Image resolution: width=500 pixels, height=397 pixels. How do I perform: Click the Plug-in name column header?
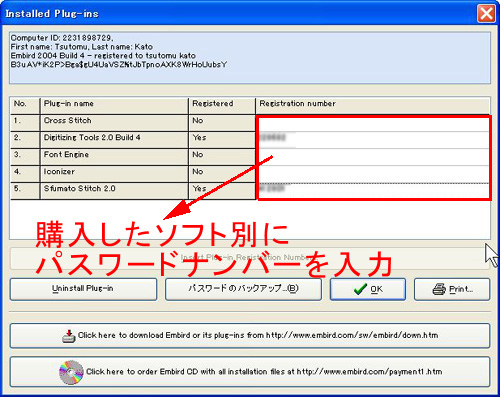pos(114,106)
